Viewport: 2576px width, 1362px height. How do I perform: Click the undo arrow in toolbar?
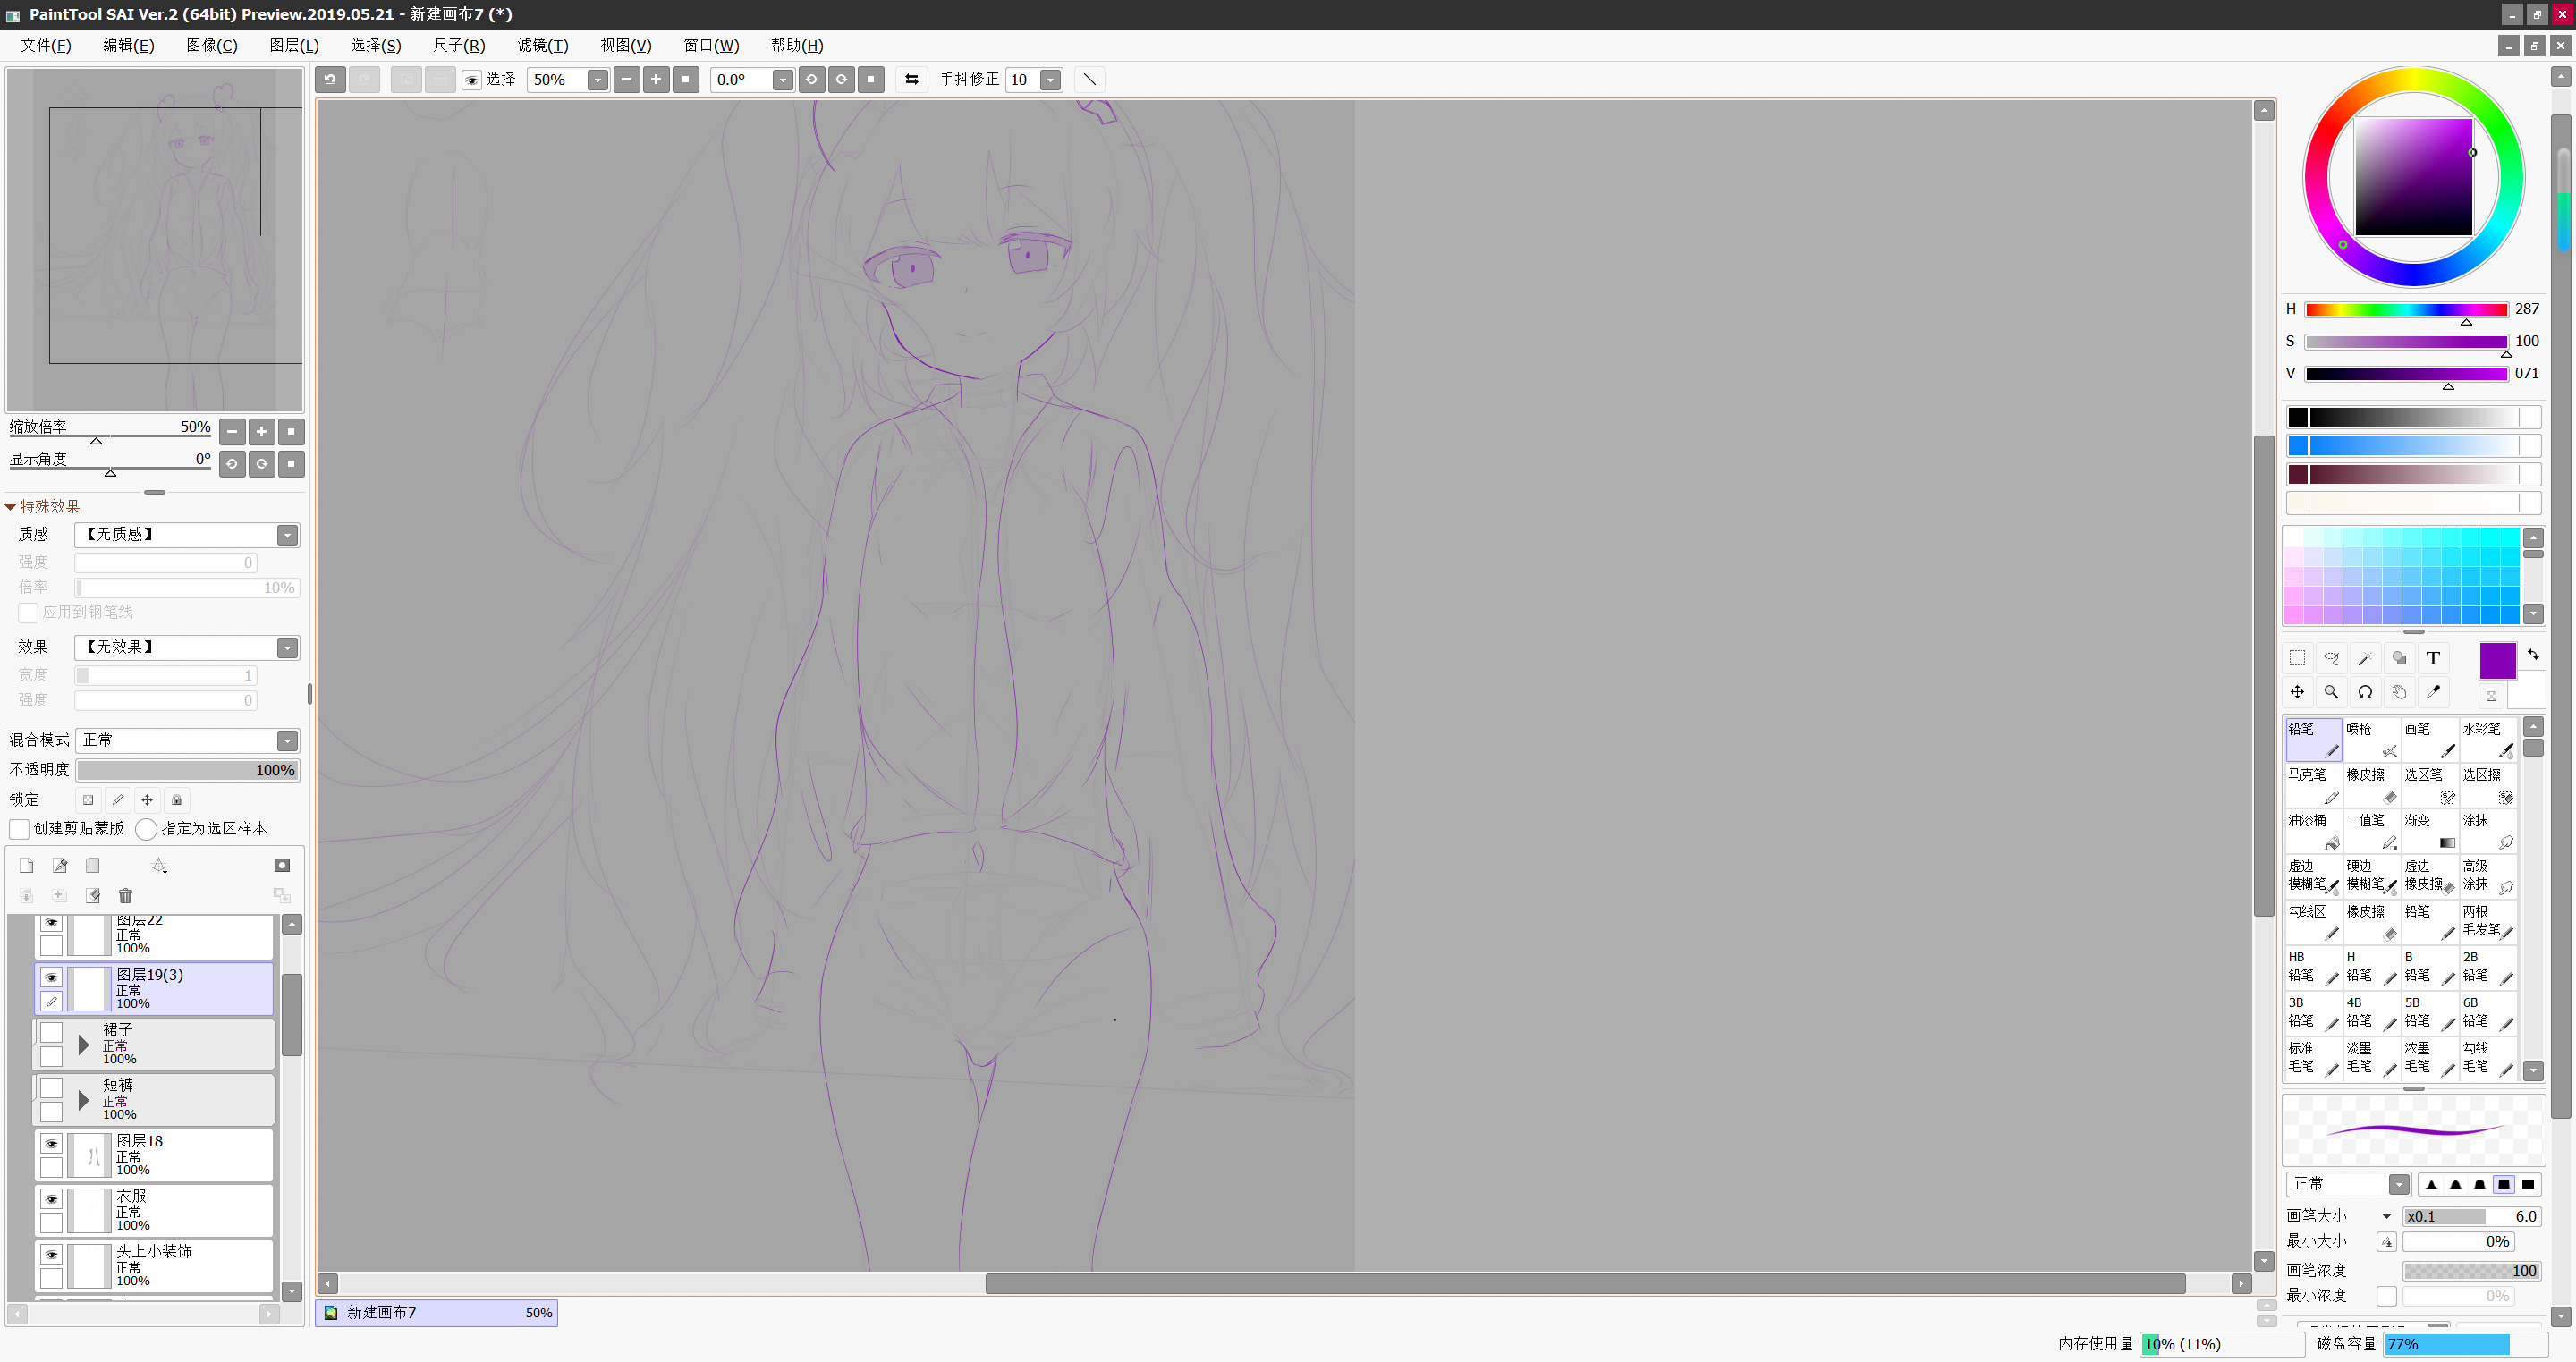[x=330, y=80]
